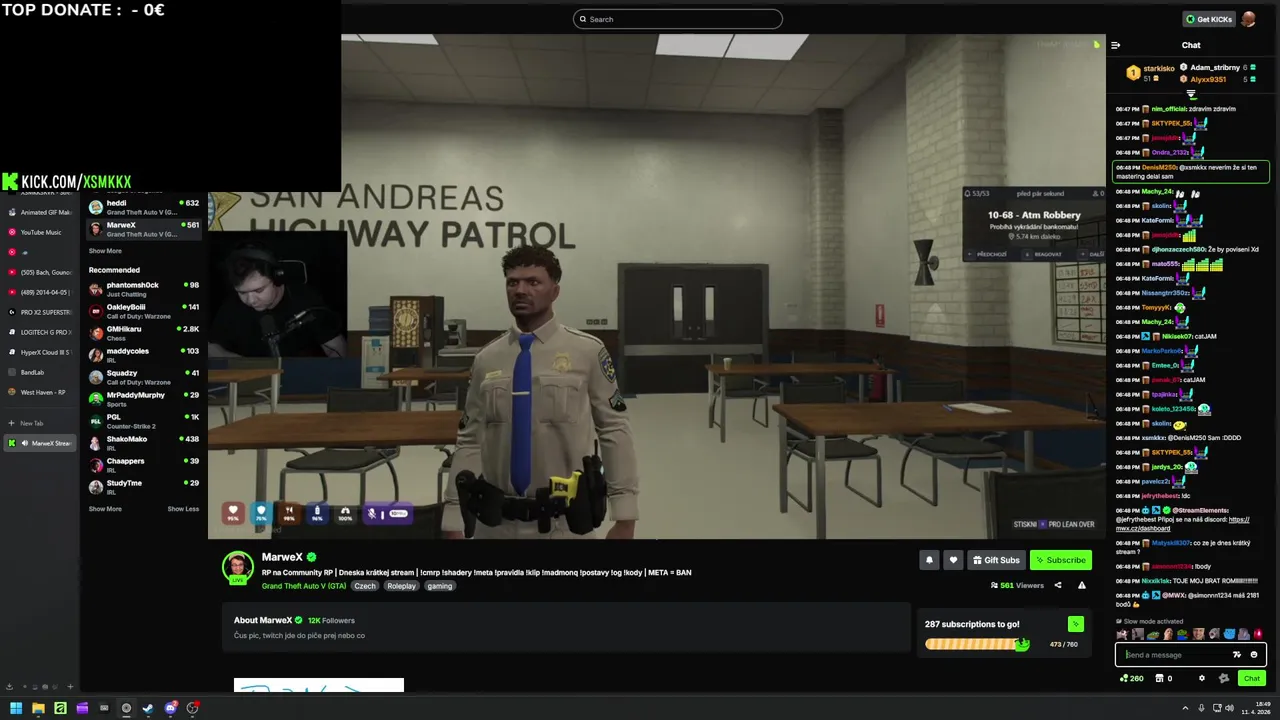Switch to the Animated GIF Maker browser tab
The height and width of the screenshot is (720, 1280).
pyautogui.click(x=39, y=212)
